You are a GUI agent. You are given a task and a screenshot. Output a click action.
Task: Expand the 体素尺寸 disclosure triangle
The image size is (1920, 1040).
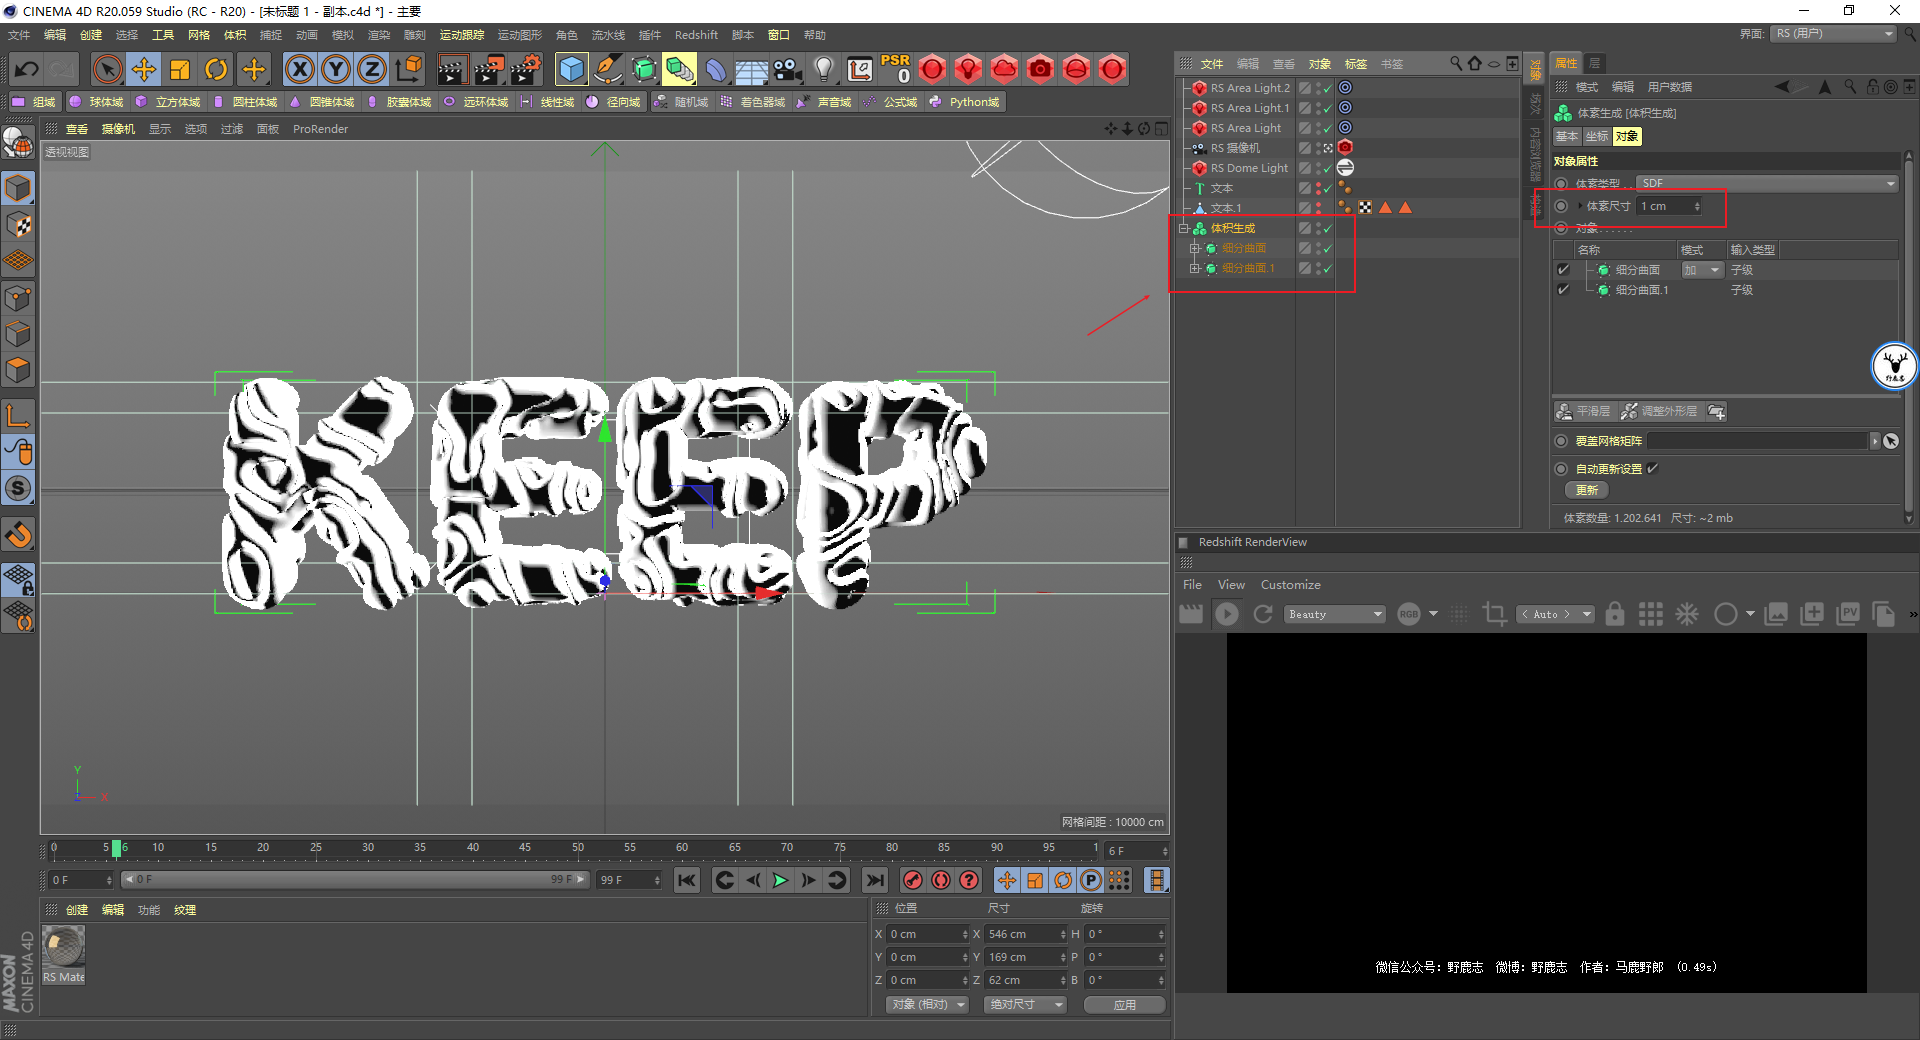coord(1580,206)
